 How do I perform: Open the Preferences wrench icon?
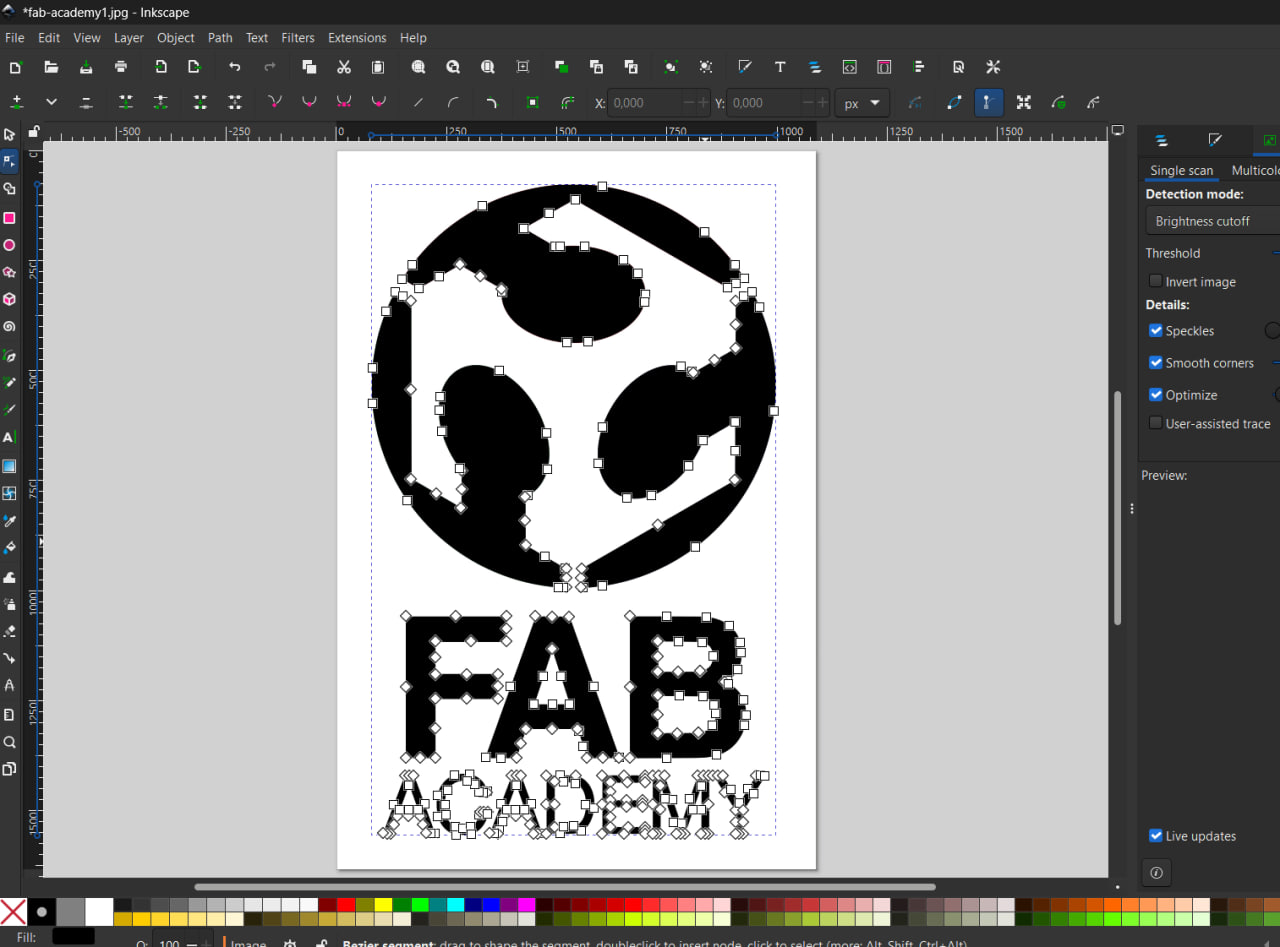993,67
